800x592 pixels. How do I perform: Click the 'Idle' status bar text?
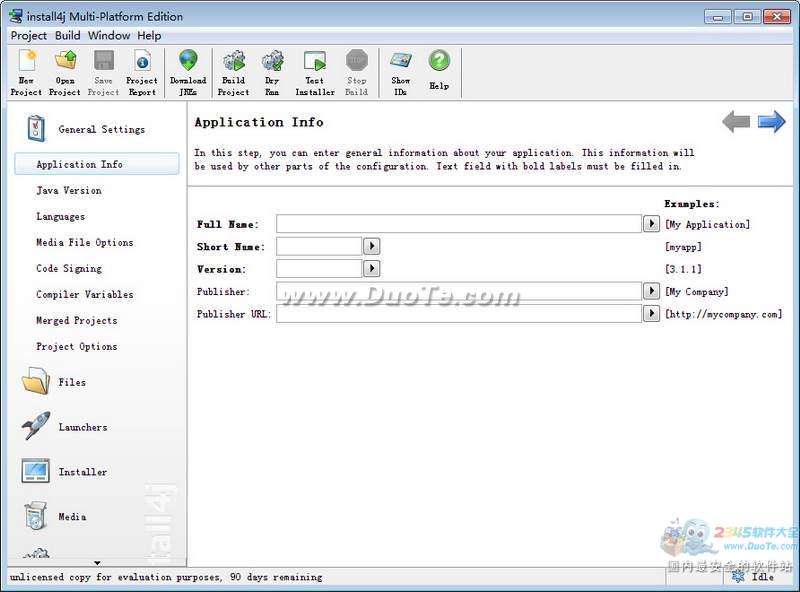coord(762,577)
